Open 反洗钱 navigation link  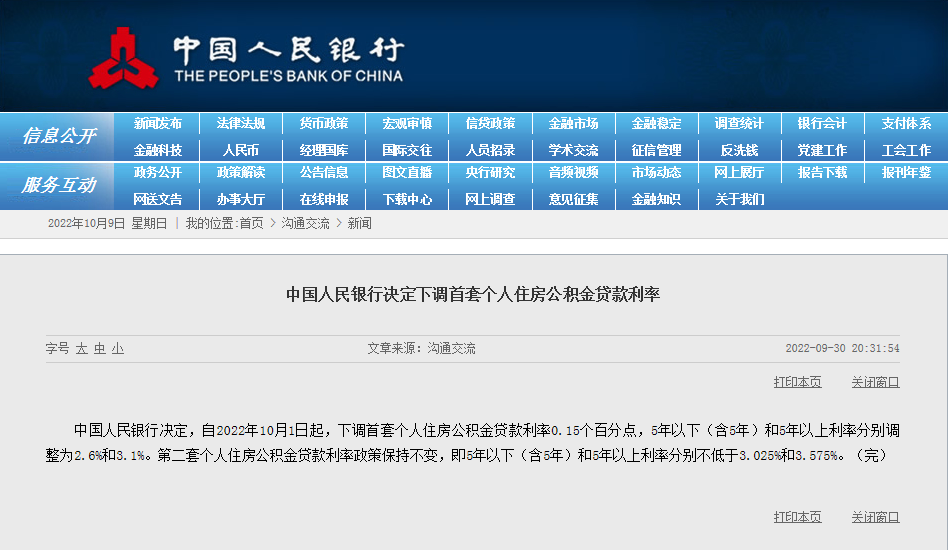click(739, 150)
